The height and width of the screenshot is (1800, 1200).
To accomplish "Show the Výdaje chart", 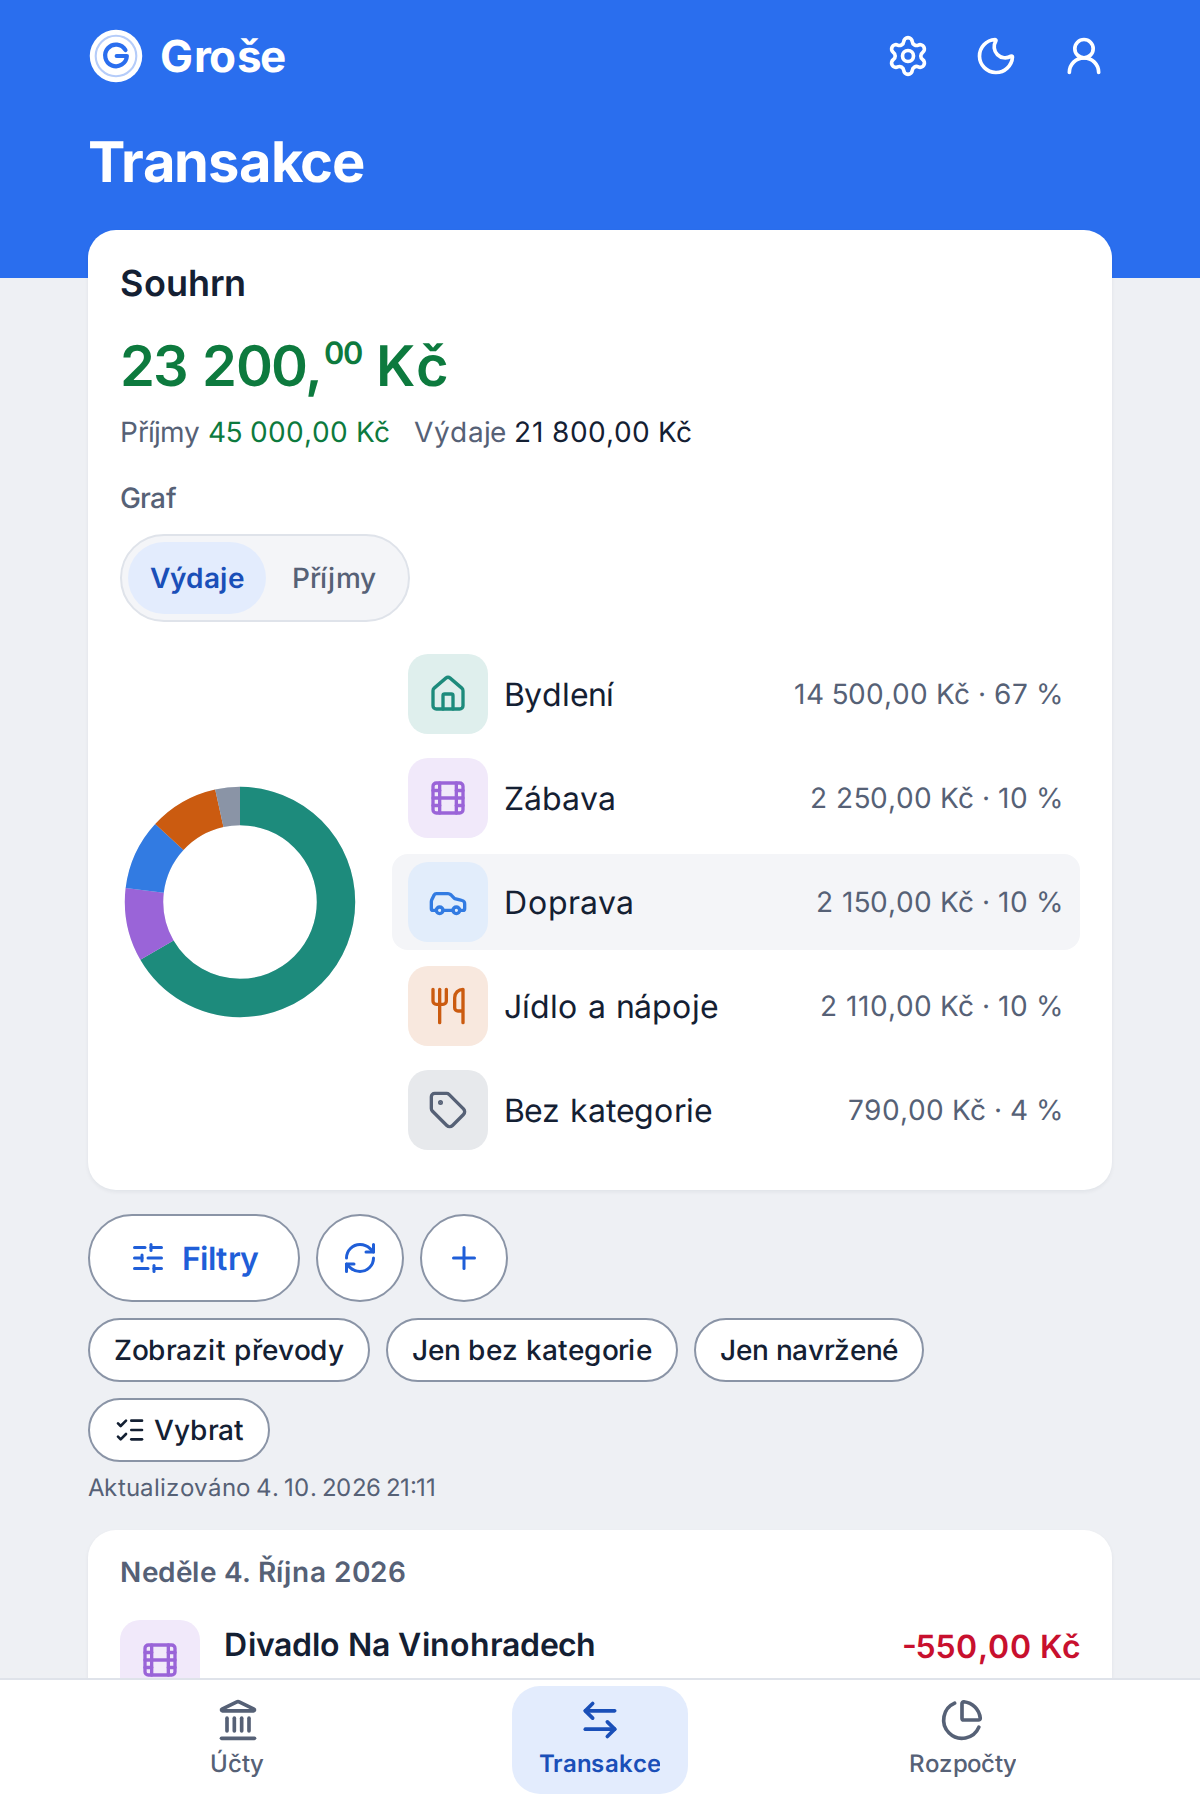I will [x=197, y=578].
